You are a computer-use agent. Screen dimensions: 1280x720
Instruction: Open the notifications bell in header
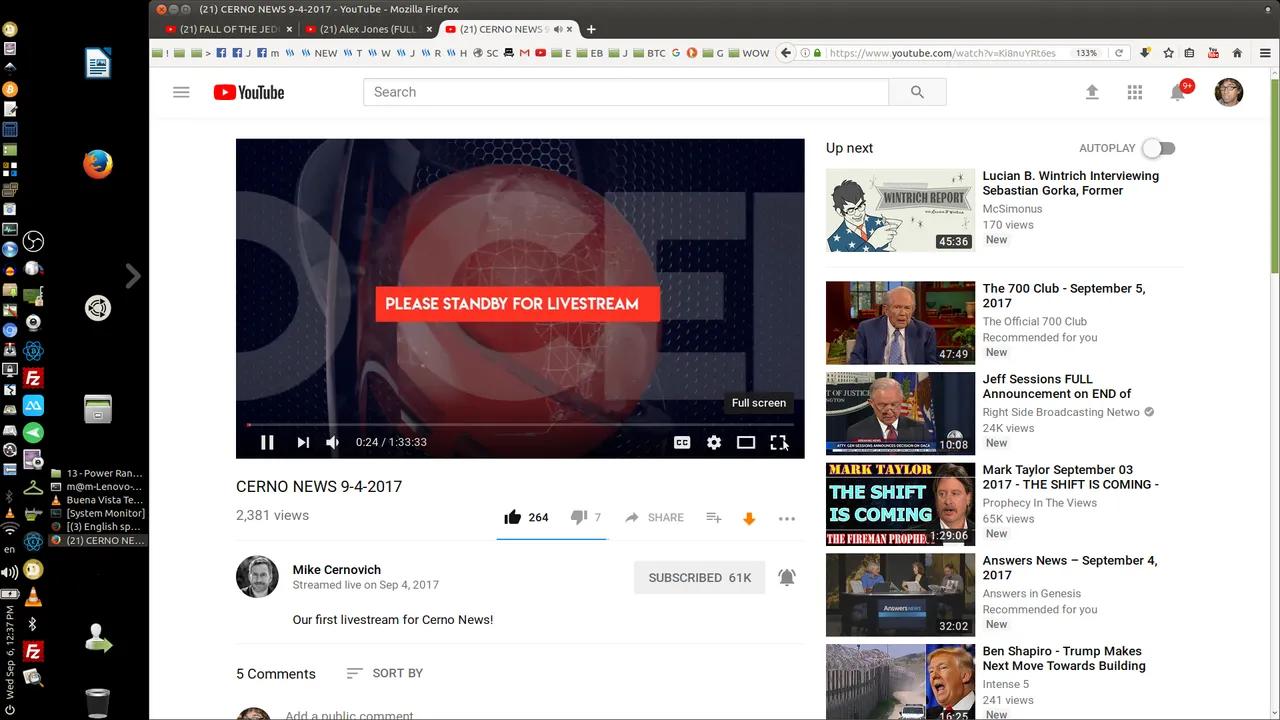click(1179, 92)
